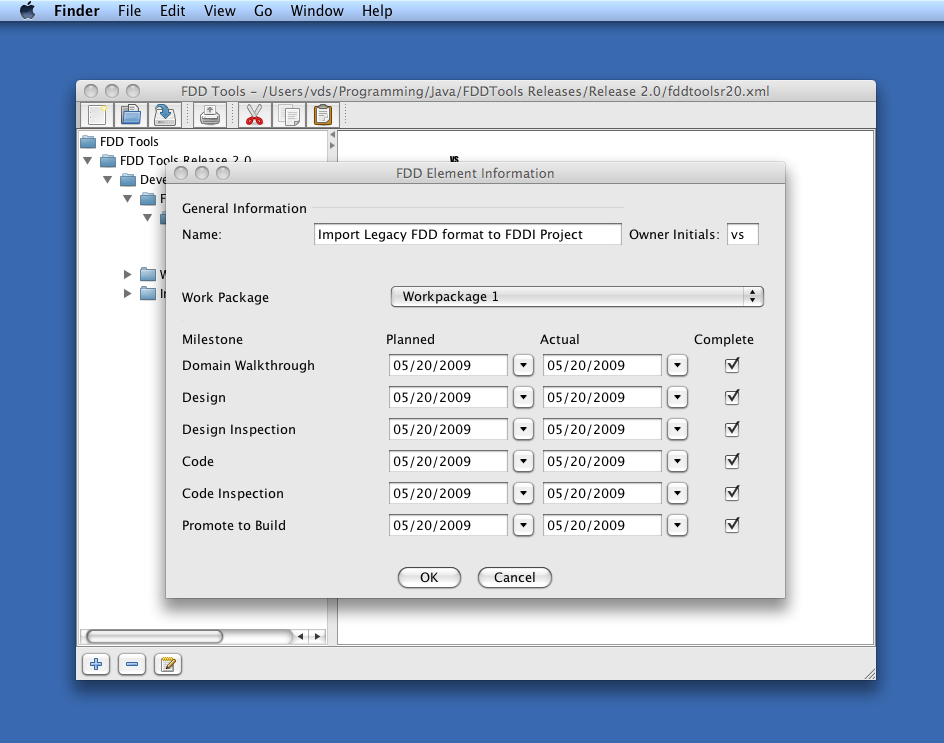This screenshot has width=944, height=743.
Task: Click the General Information section heading
Action: (244, 208)
